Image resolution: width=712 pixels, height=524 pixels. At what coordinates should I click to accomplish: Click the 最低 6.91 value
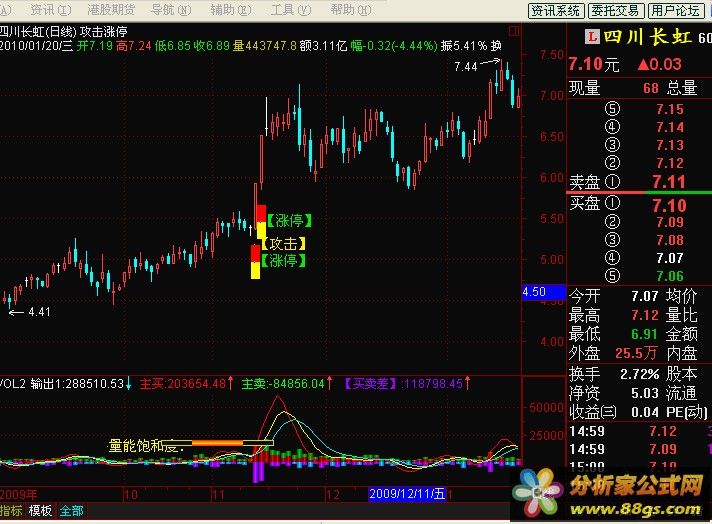pos(645,334)
